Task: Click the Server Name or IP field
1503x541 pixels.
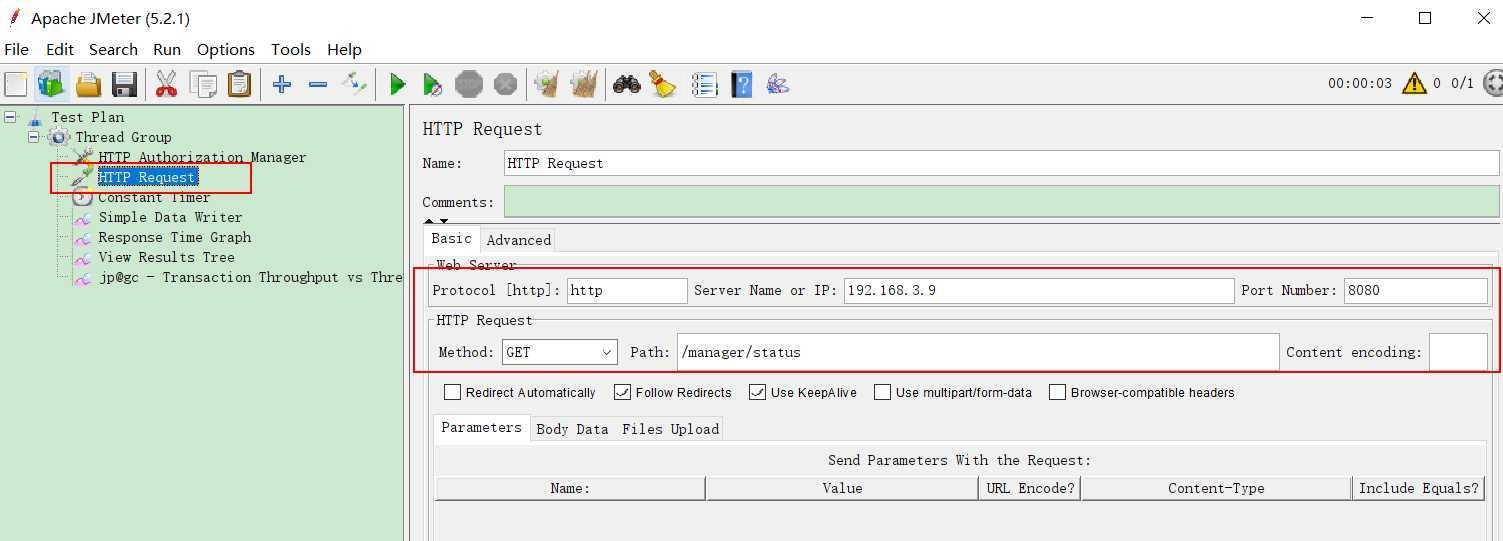Action: [1039, 290]
